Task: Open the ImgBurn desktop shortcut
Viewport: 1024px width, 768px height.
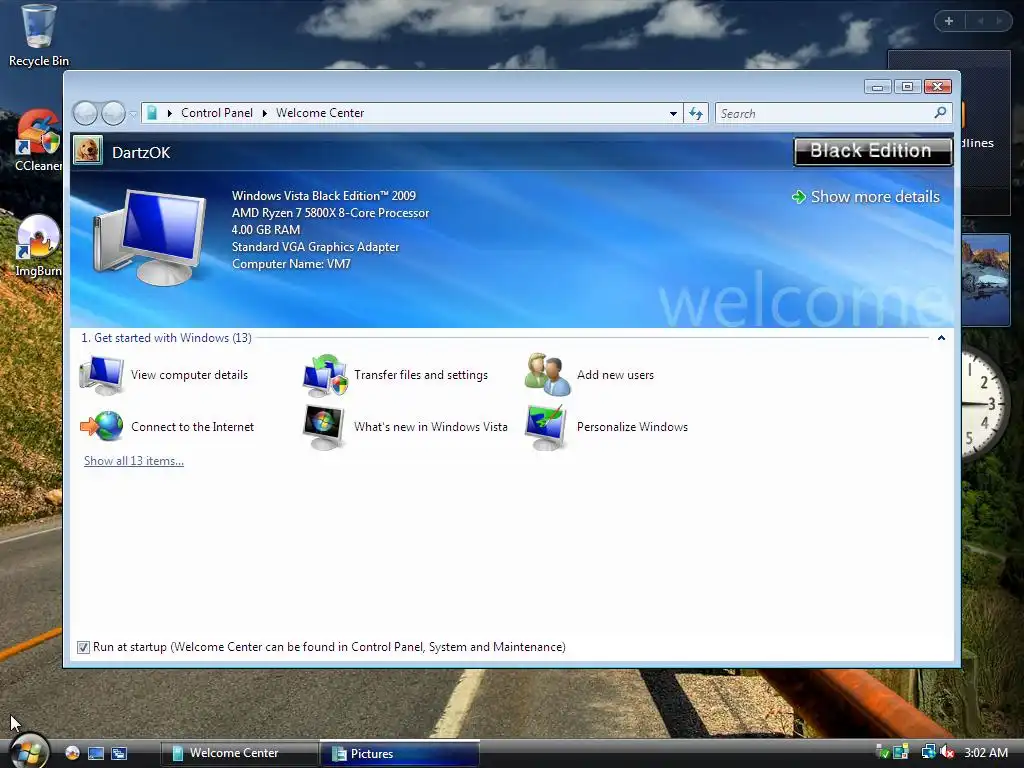Action: click(38, 245)
